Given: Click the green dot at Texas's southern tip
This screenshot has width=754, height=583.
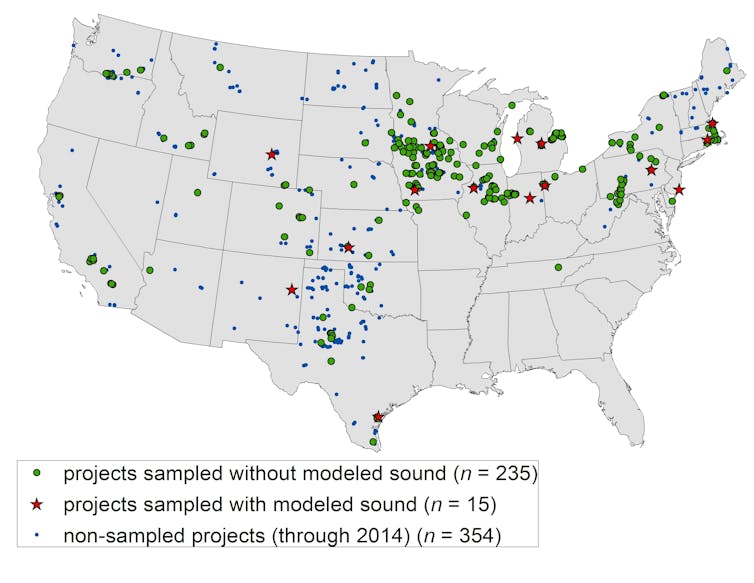Looking at the screenshot, I should [373, 441].
